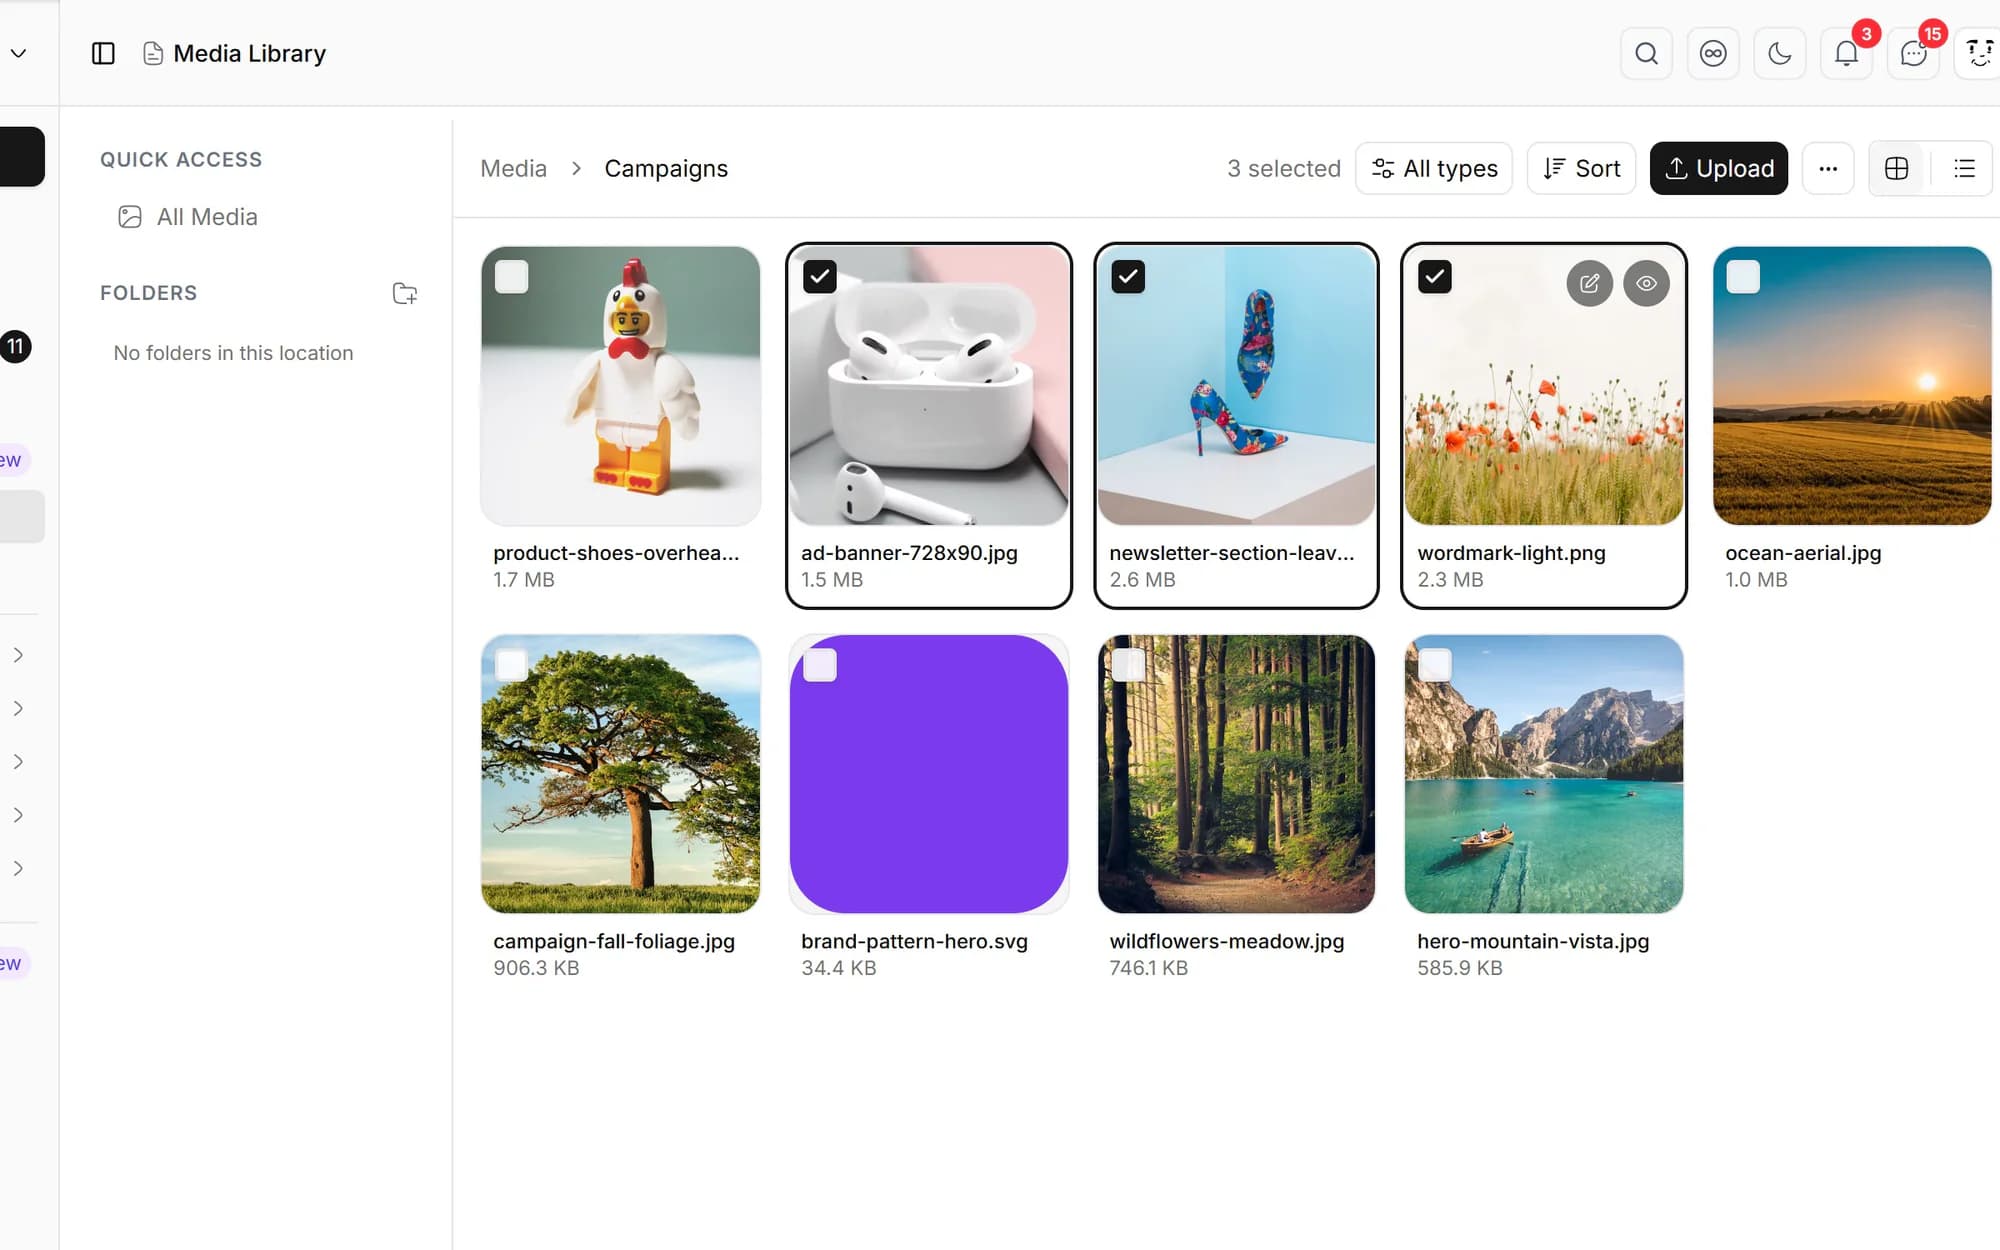Open the All types filter dropdown
The height and width of the screenshot is (1250, 2000).
[1434, 168]
